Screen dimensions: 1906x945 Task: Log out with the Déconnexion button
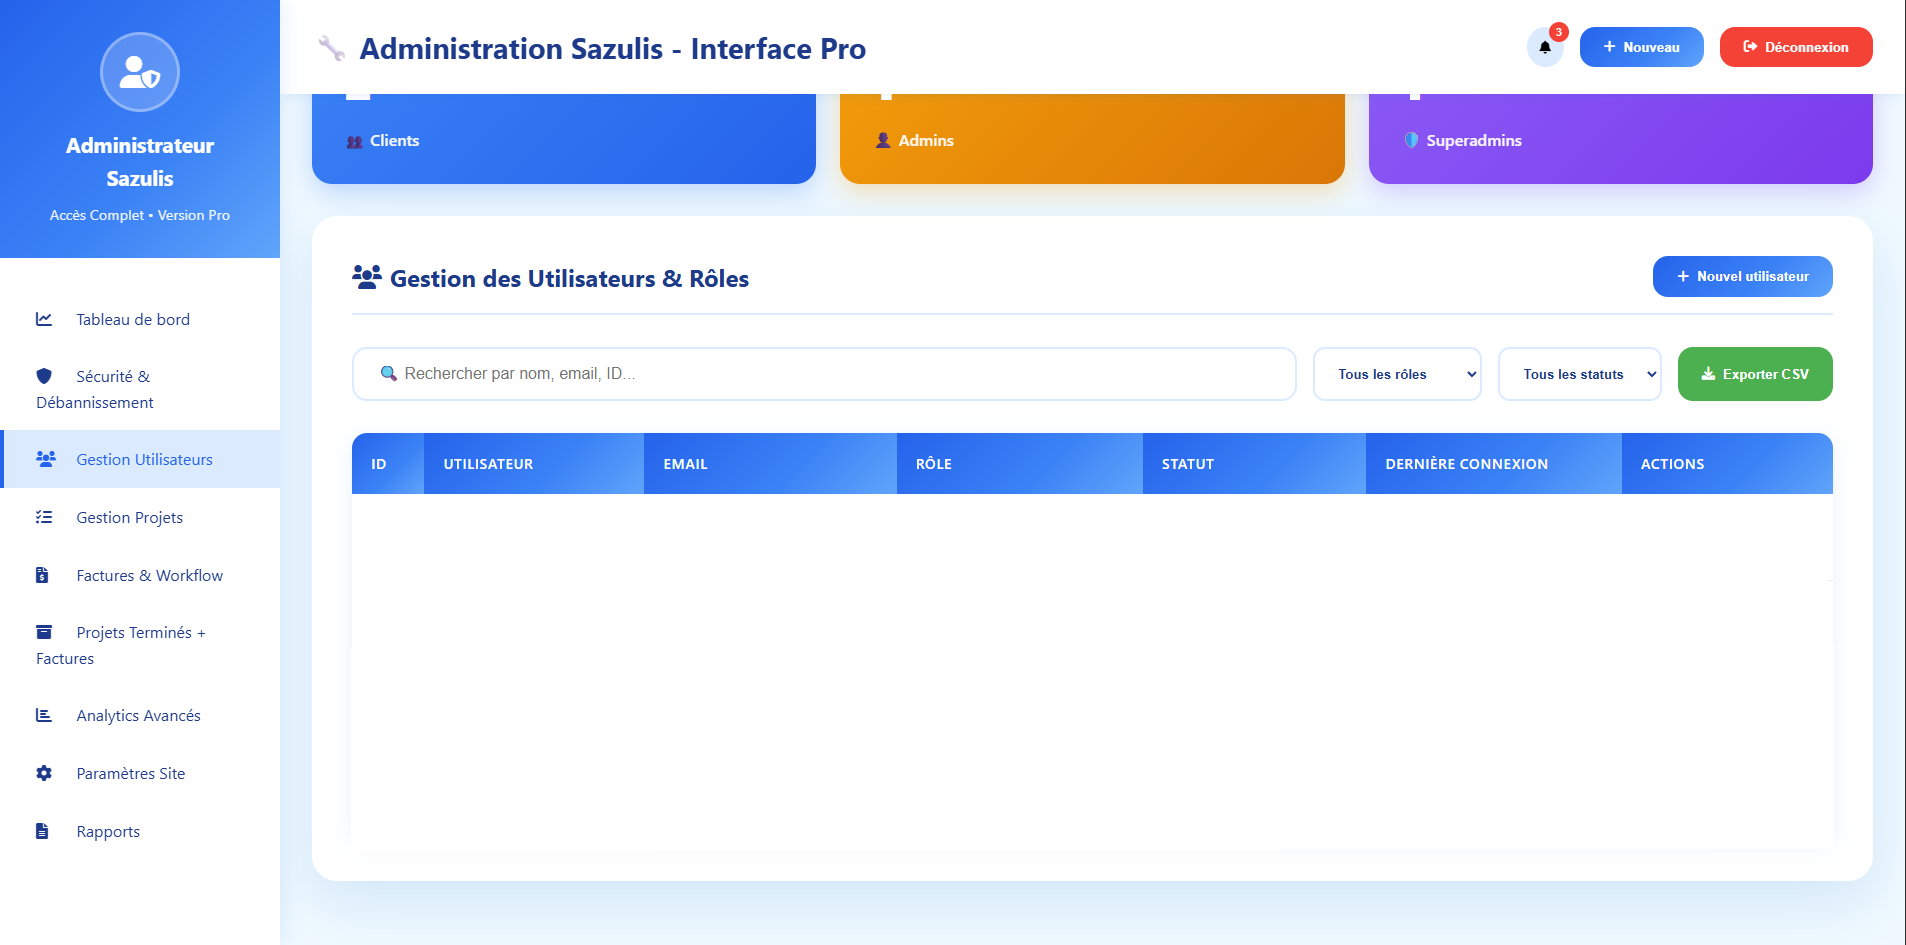click(1795, 47)
